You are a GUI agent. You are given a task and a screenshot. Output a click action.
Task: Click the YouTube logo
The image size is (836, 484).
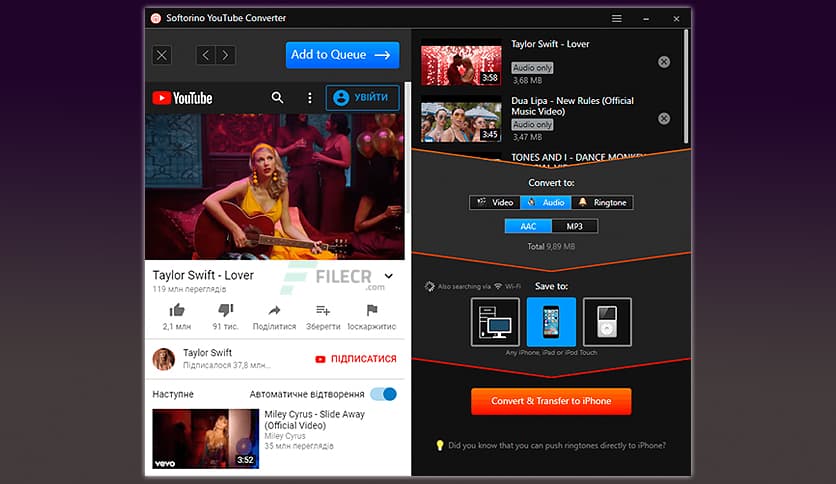tap(182, 98)
